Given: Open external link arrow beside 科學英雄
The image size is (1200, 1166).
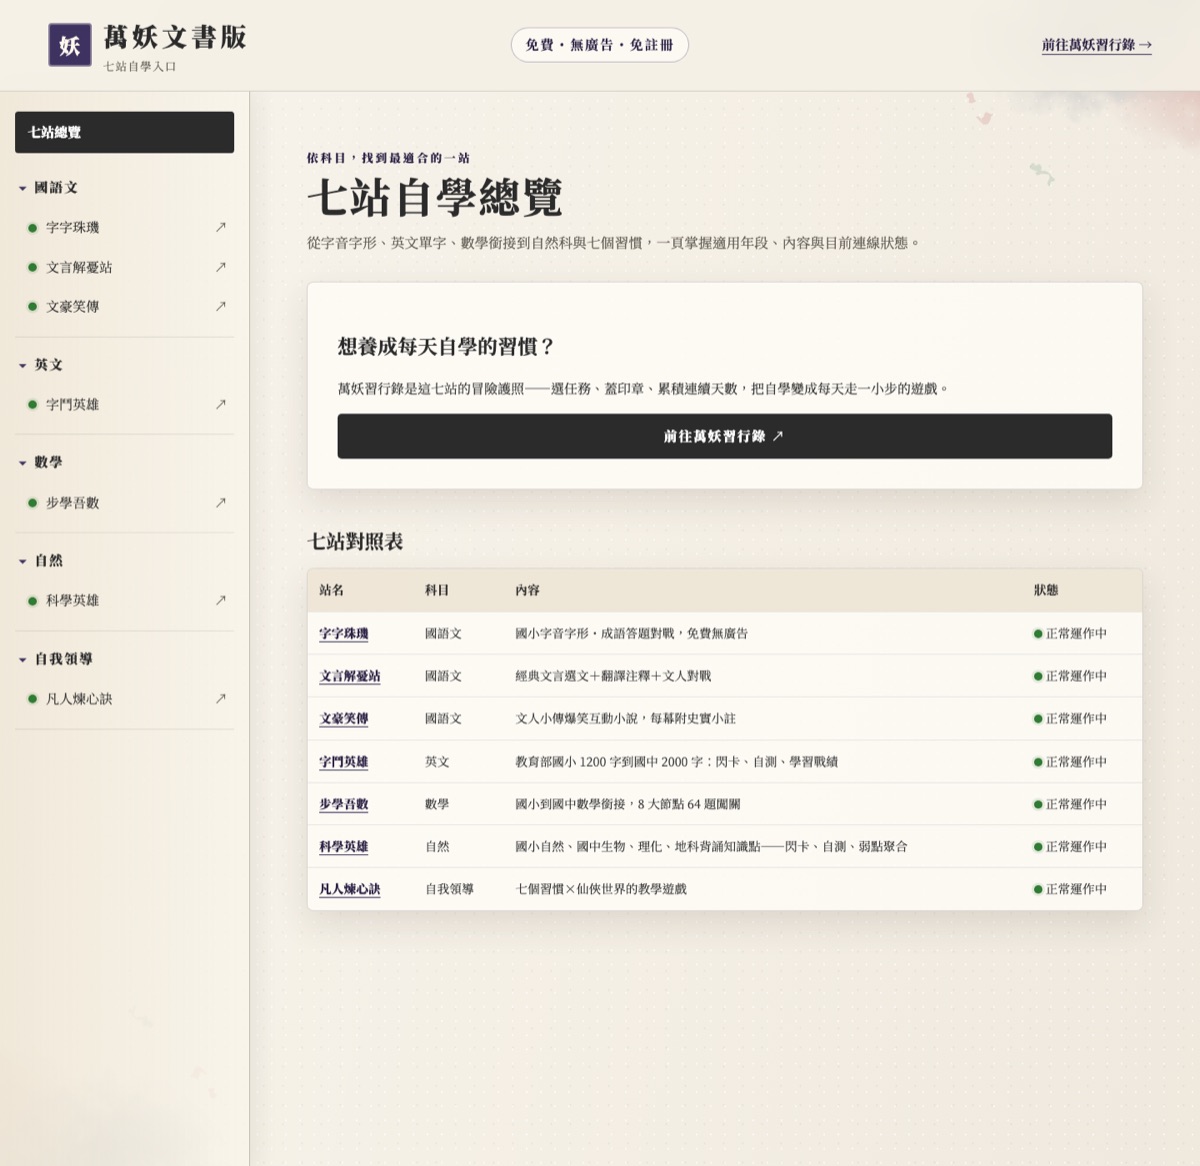Looking at the screenshot, I should [221, 600].
